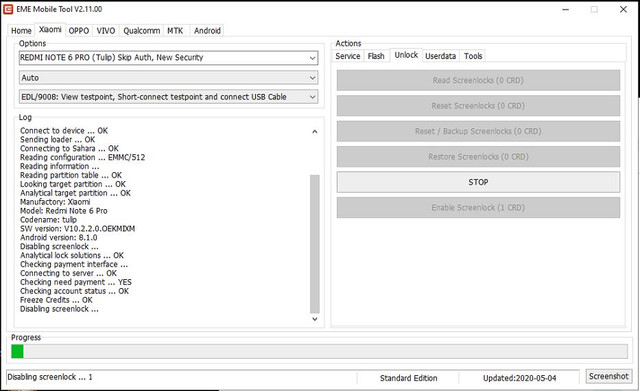Switch to the OPPO tab
640x391 pixels.
tap(79, 31)
